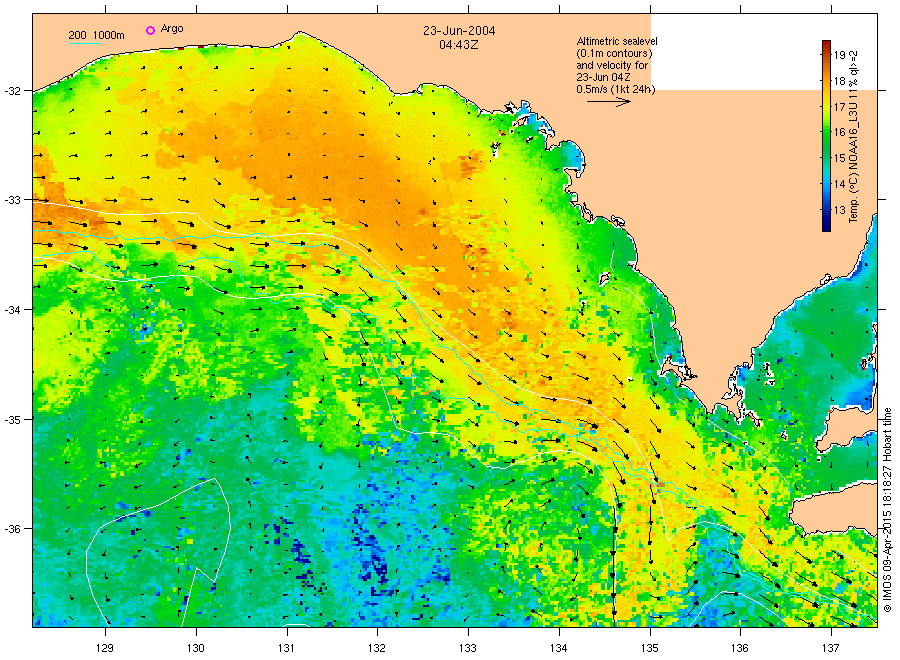Click the cyan depth contour legend line
The height and width of the screenshot is (660, 900).
[x=84, y=43]
